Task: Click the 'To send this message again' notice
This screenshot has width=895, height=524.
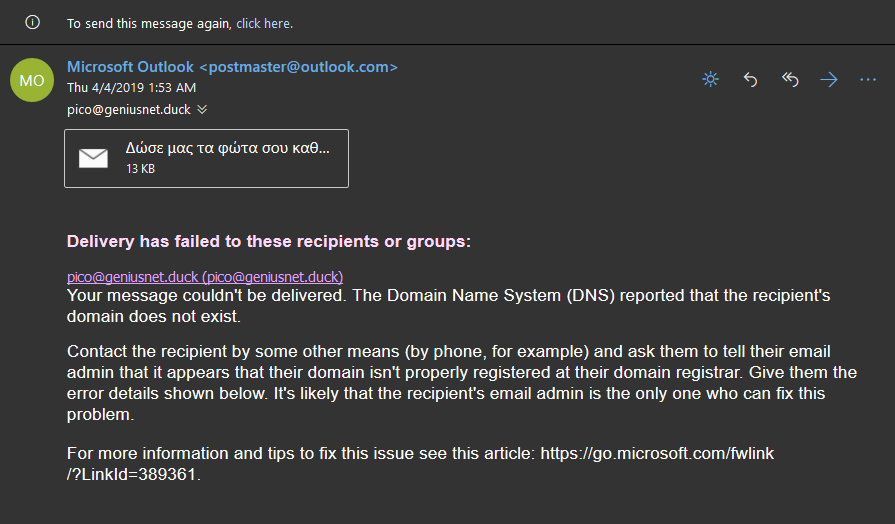Action: (149, 23)
